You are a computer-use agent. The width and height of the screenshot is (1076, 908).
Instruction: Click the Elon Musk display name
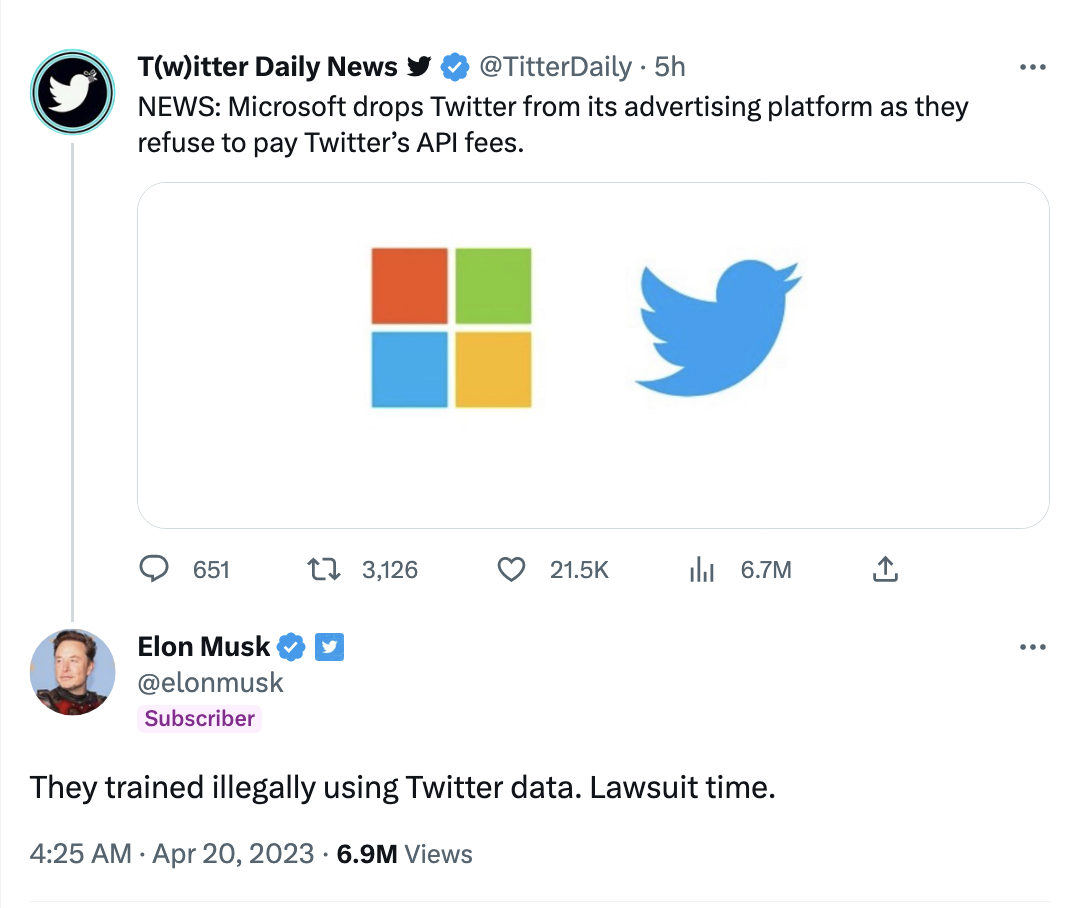204,647
